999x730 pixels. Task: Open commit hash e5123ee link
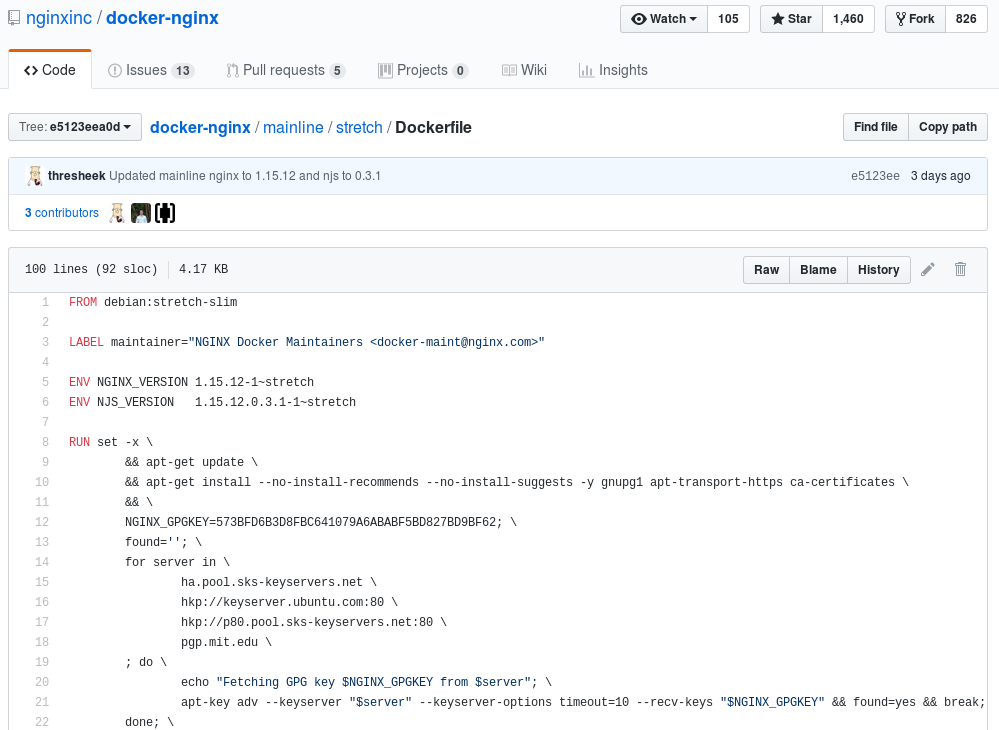click(875, 176)
